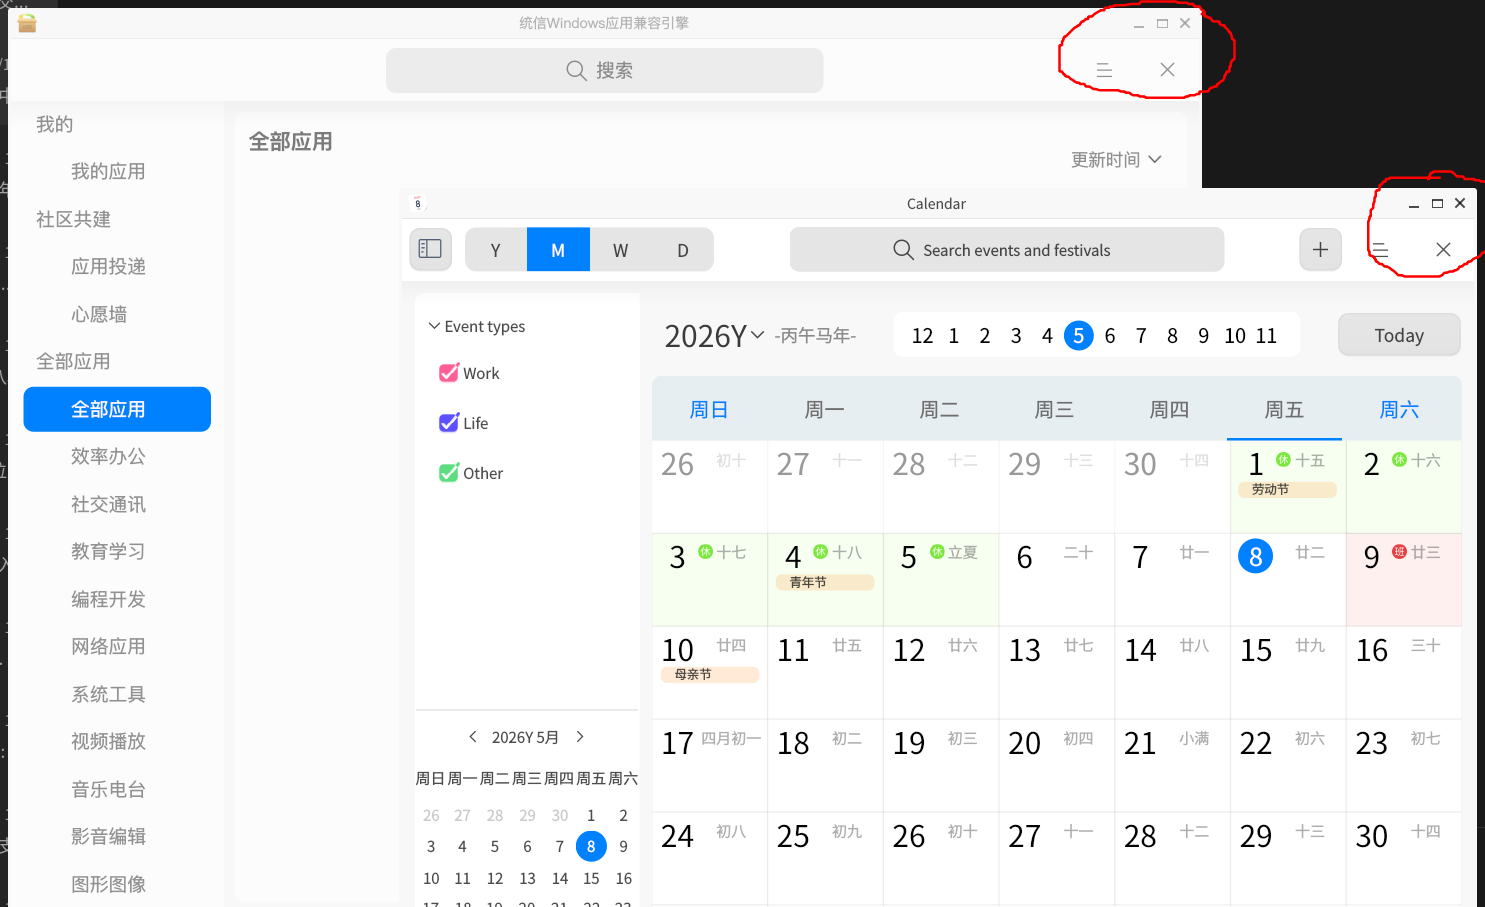
Task: Open 社交通讯 category
Action: pos(108,504)
